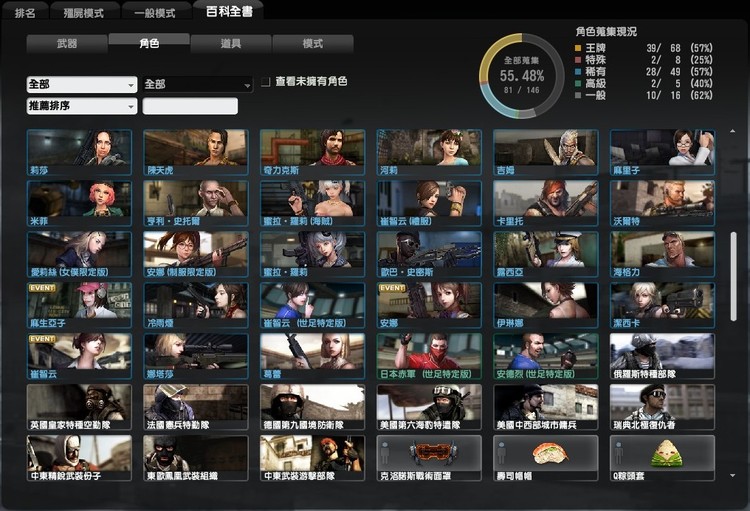Viewport: 750px width, 511px height.
Task: Select 日本赤軍 (世足特定版) card
Action: coord(429,356)
